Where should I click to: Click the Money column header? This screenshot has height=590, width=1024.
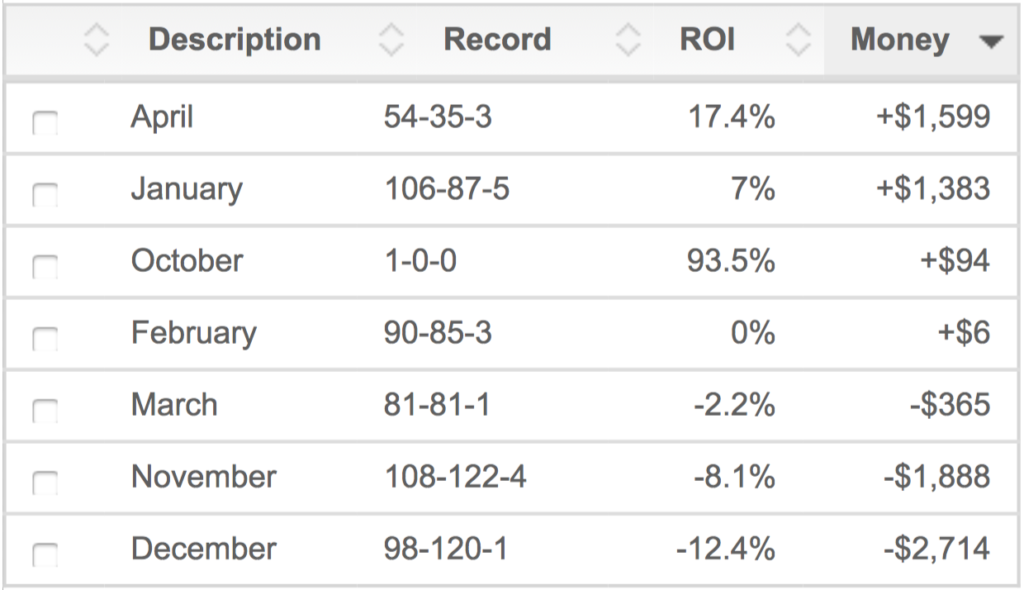coord(900,41)
